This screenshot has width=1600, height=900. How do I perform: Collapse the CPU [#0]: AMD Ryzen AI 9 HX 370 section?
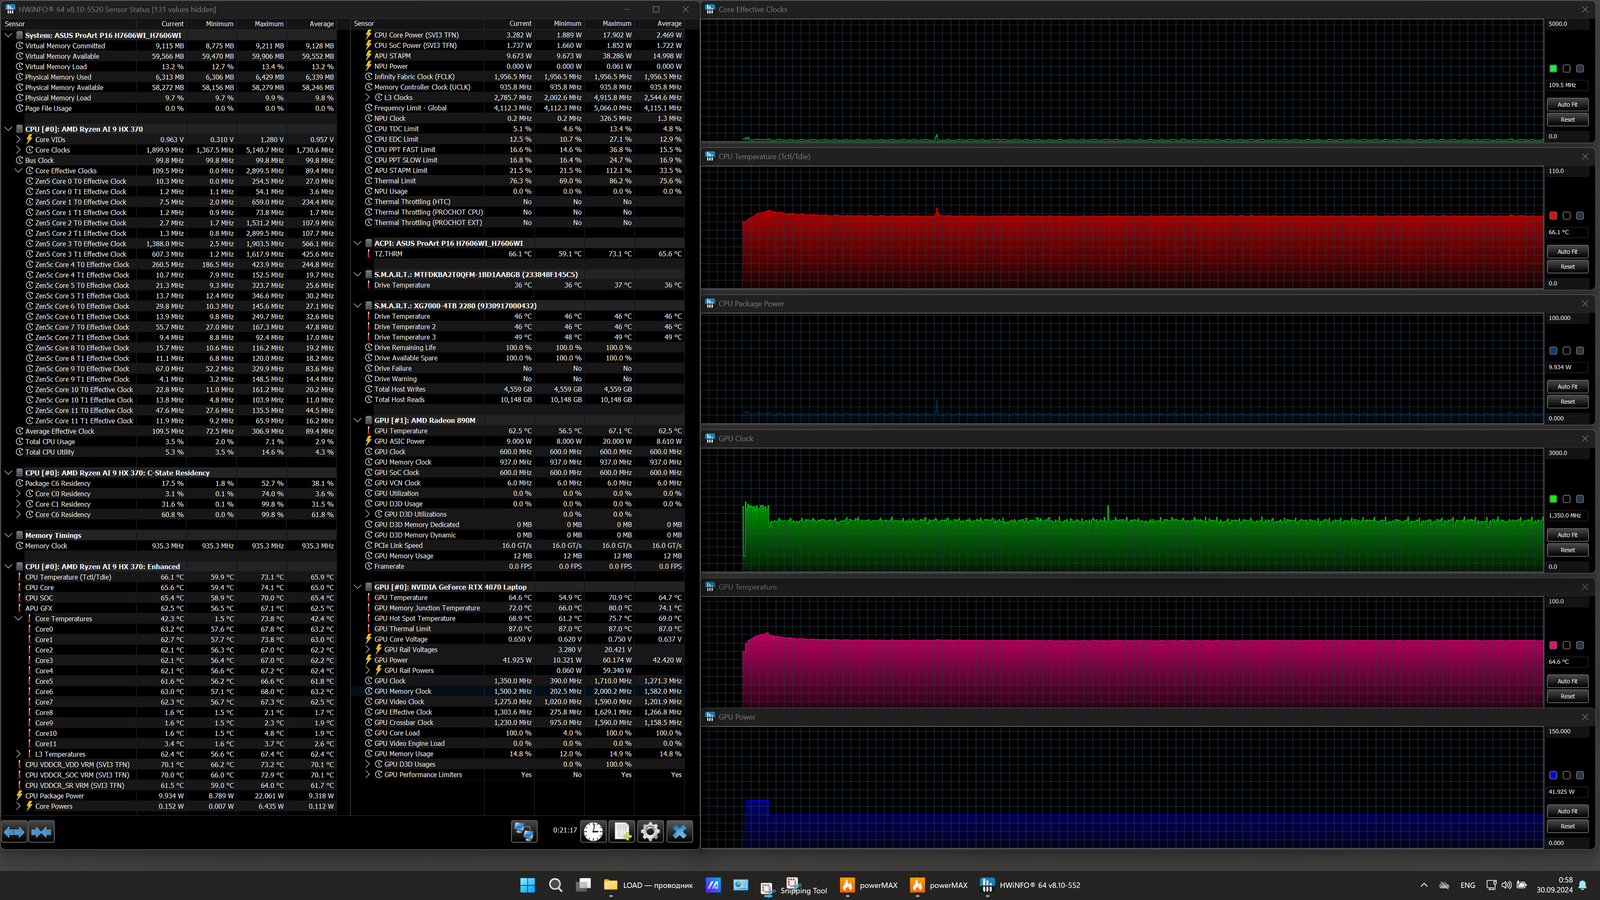click(x=8, y=129)
